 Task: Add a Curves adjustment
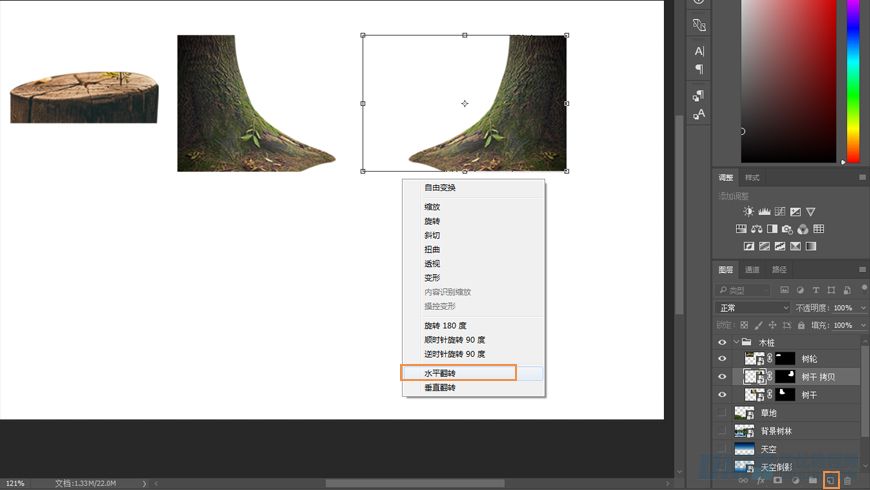(780, 211)
